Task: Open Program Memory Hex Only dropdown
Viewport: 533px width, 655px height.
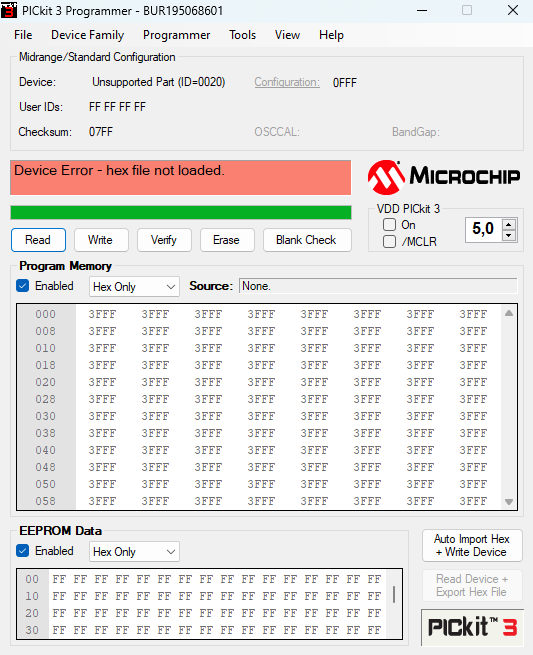Action: click(x=134, y=287)
